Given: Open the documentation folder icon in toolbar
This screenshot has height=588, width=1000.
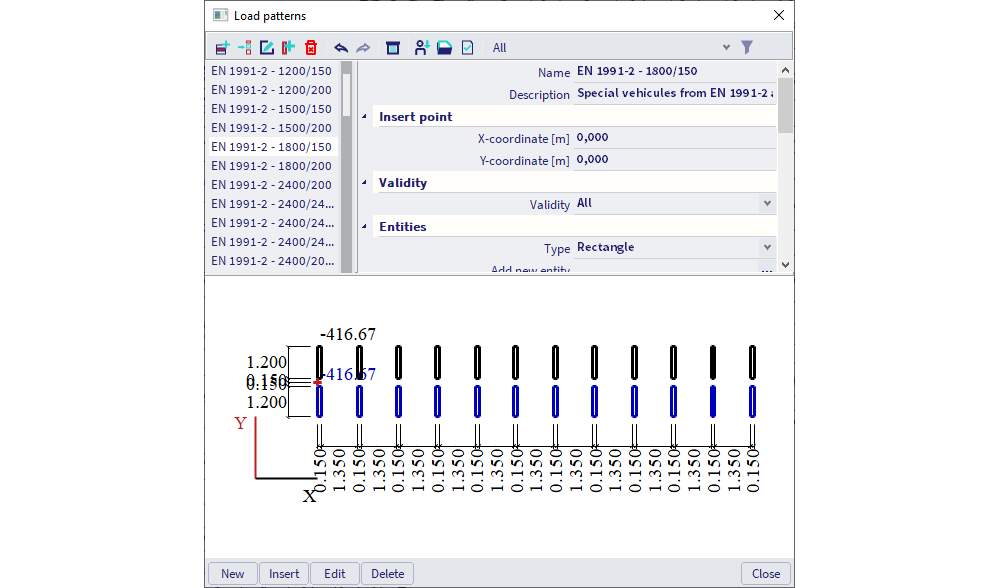Looking at the screenshot, I should 445,47.
